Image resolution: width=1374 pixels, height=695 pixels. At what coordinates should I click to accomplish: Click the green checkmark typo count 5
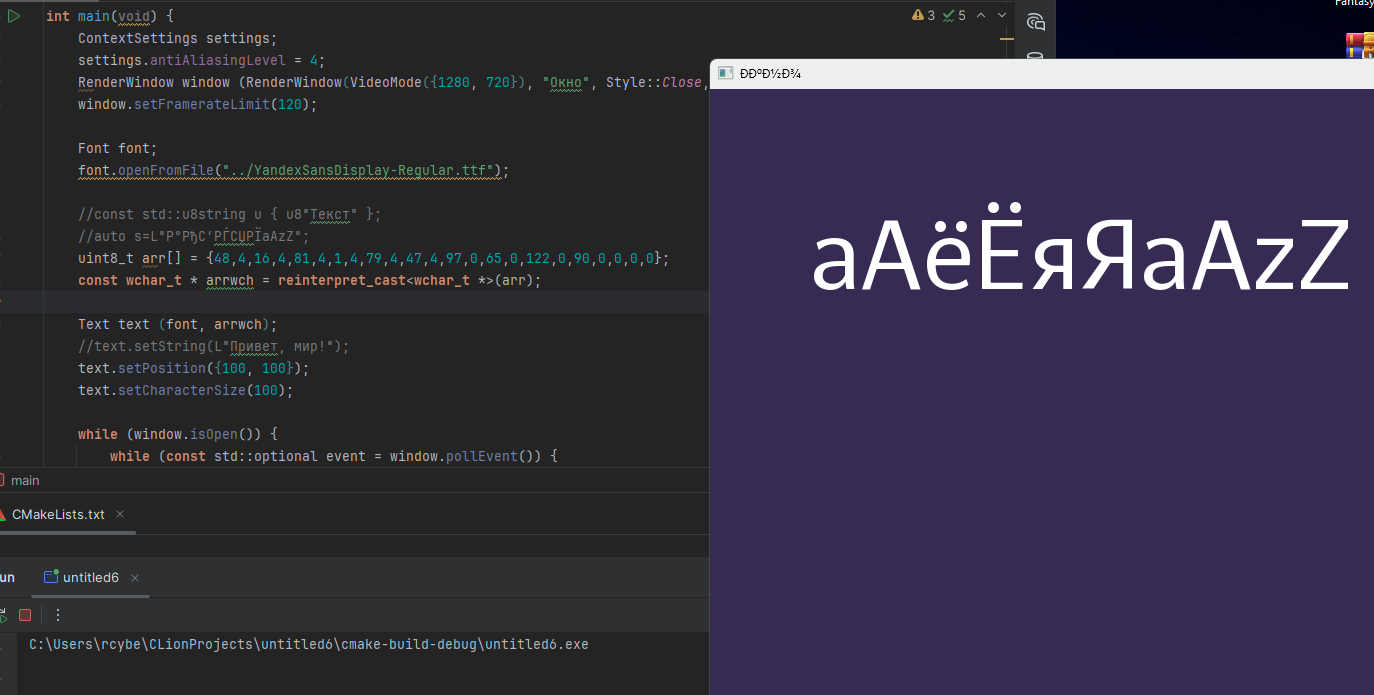click(x=954, y=15)
